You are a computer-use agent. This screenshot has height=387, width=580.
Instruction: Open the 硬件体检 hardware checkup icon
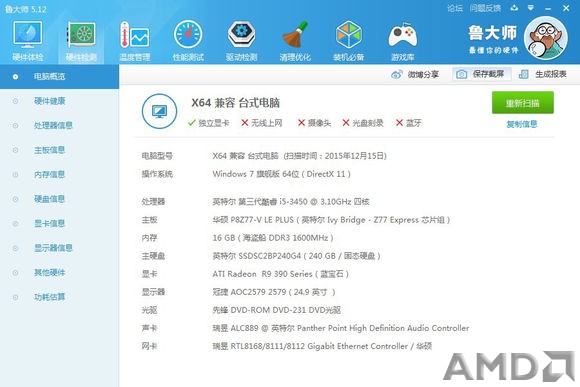click(x=28, y=41)
